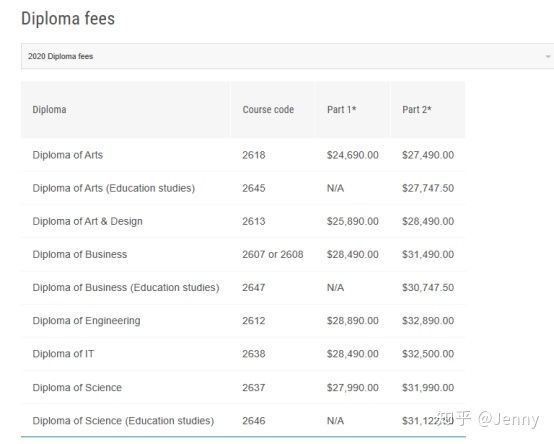Click the Course code column header
Screen dimensions: 554x444
pyautogui.click(x=268, y=109)
